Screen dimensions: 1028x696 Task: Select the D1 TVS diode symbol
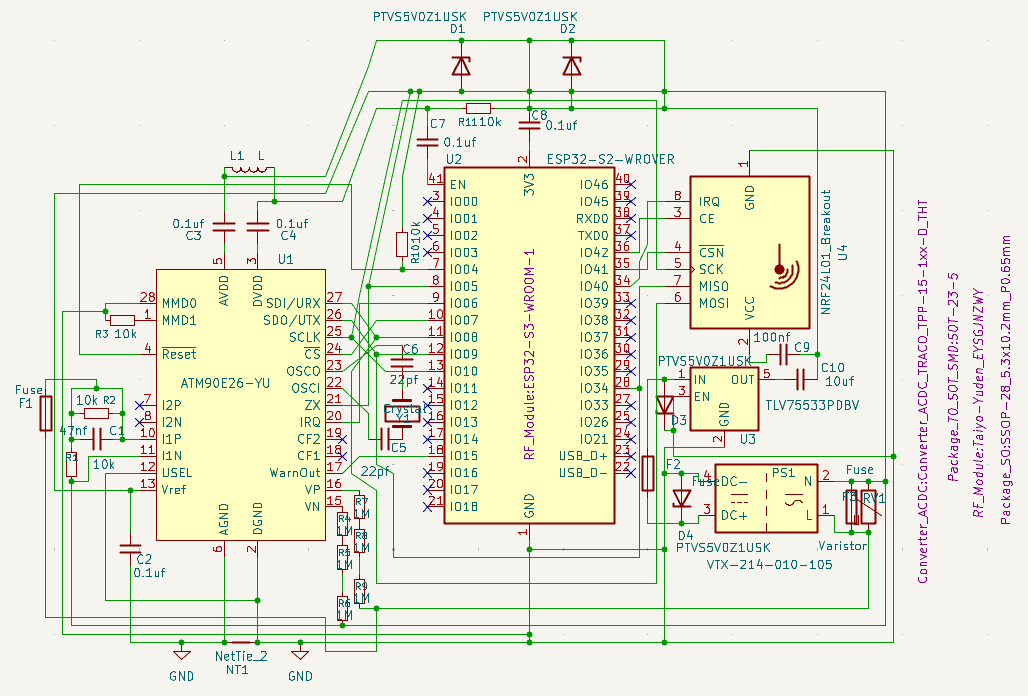pos(462,66)
